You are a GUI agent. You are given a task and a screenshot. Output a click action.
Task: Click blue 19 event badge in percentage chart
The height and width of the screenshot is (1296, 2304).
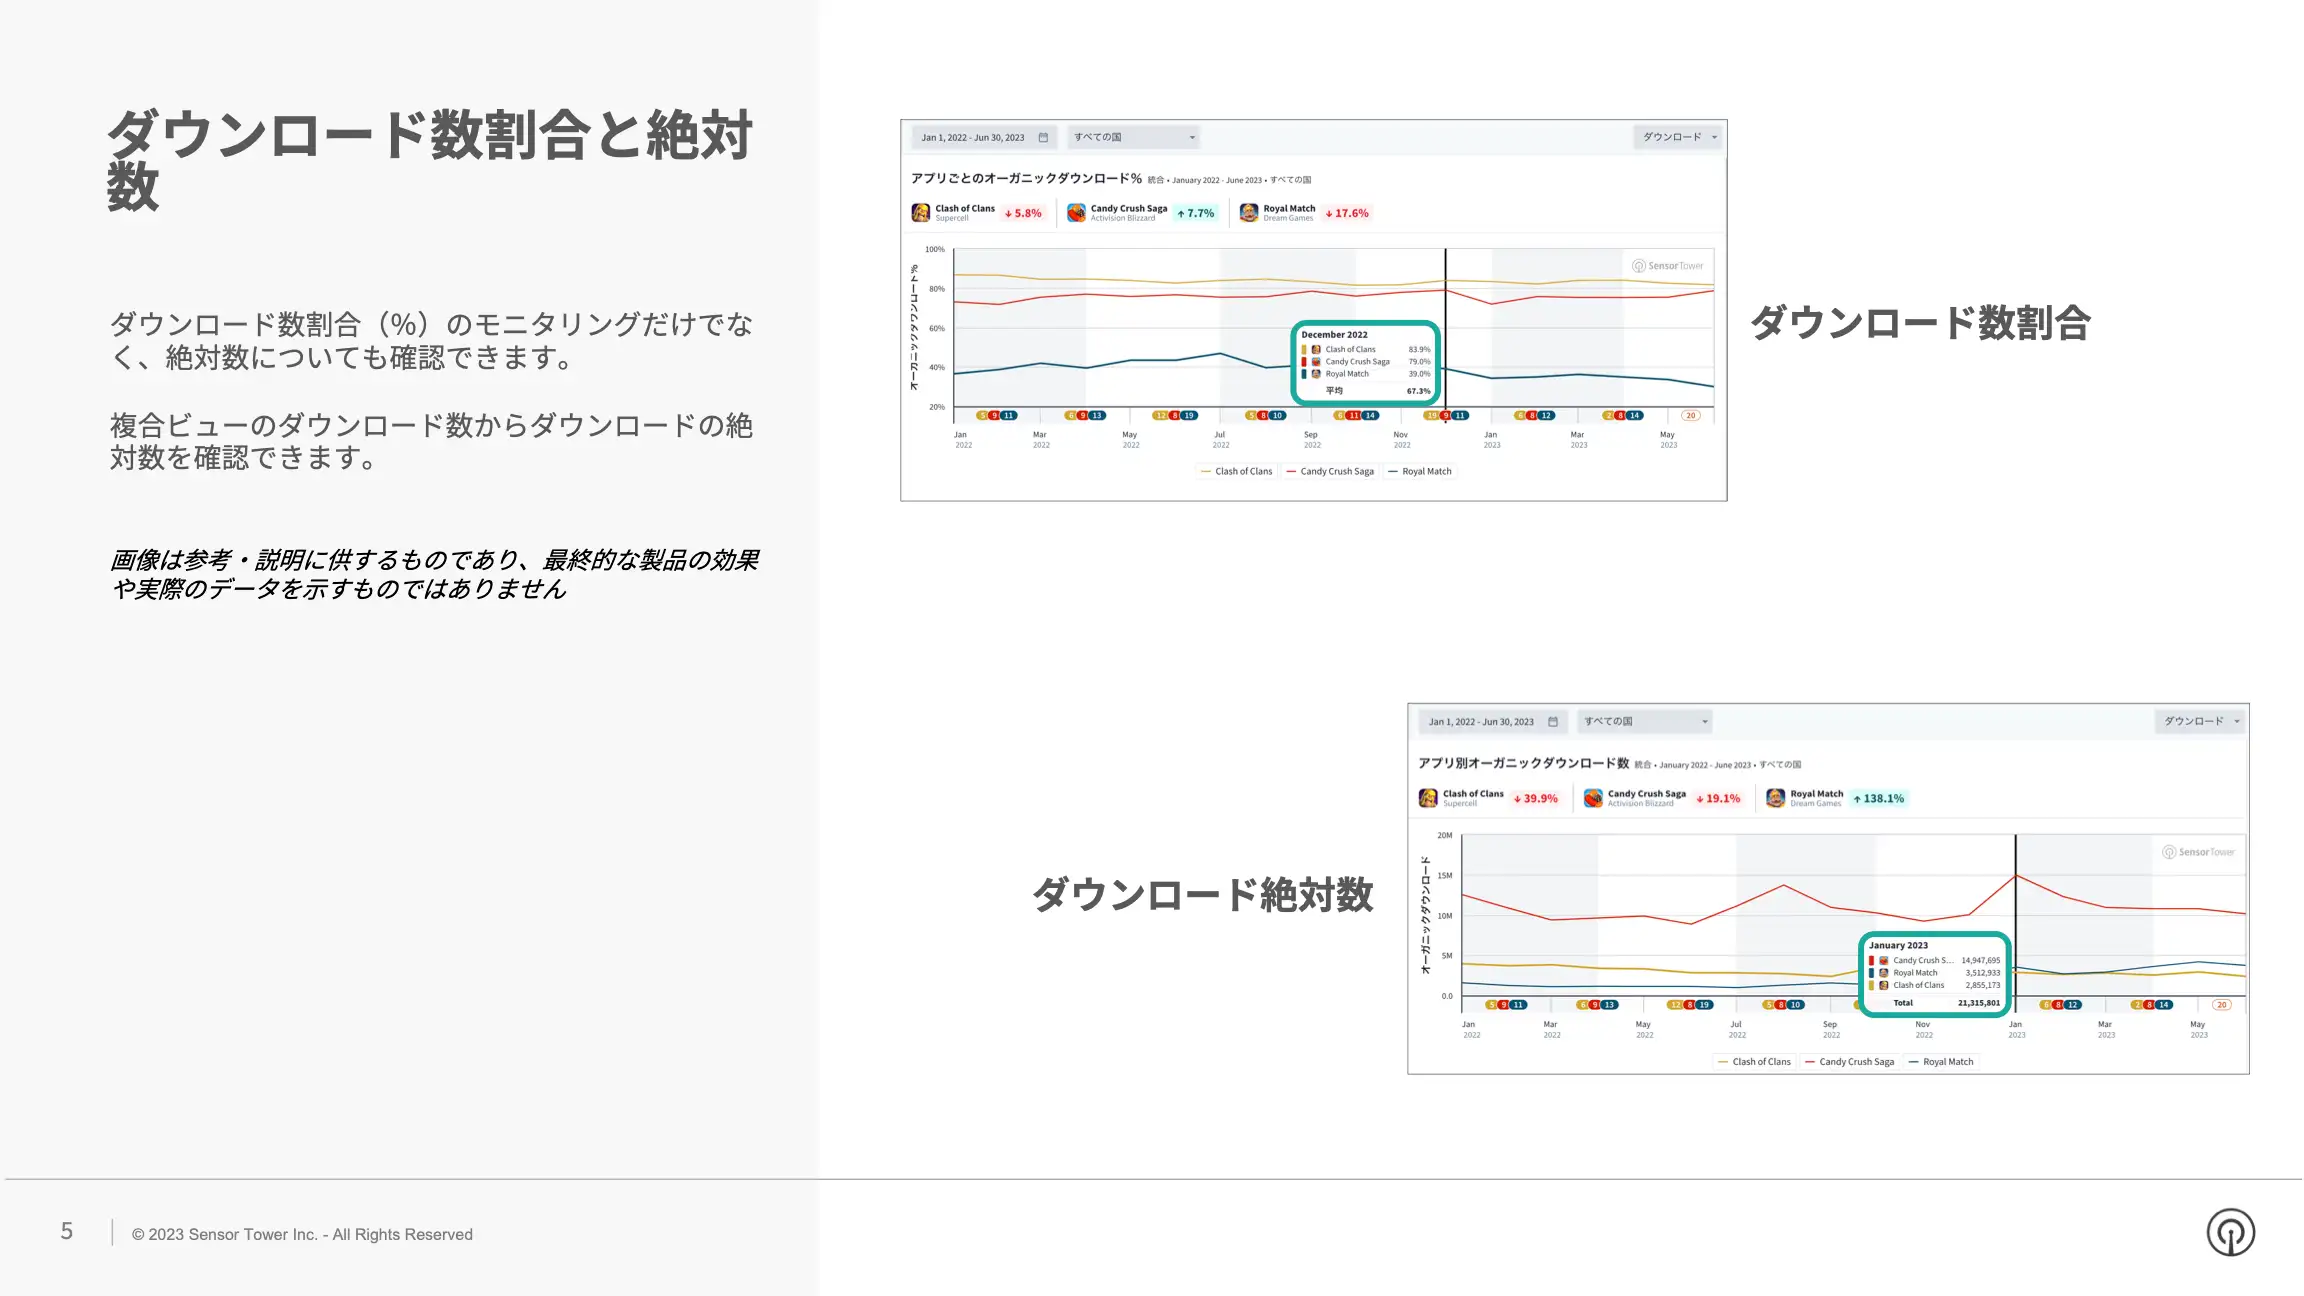(x=1189, y=416)
